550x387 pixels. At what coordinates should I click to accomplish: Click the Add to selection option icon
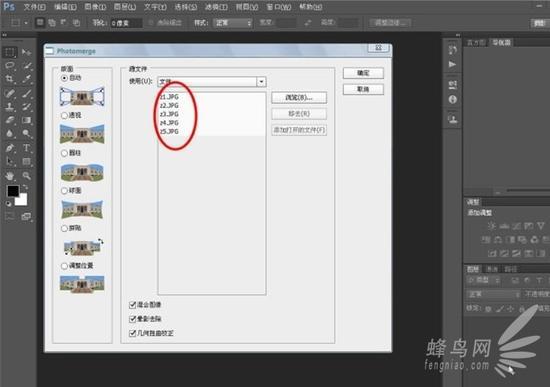point(52,23)
